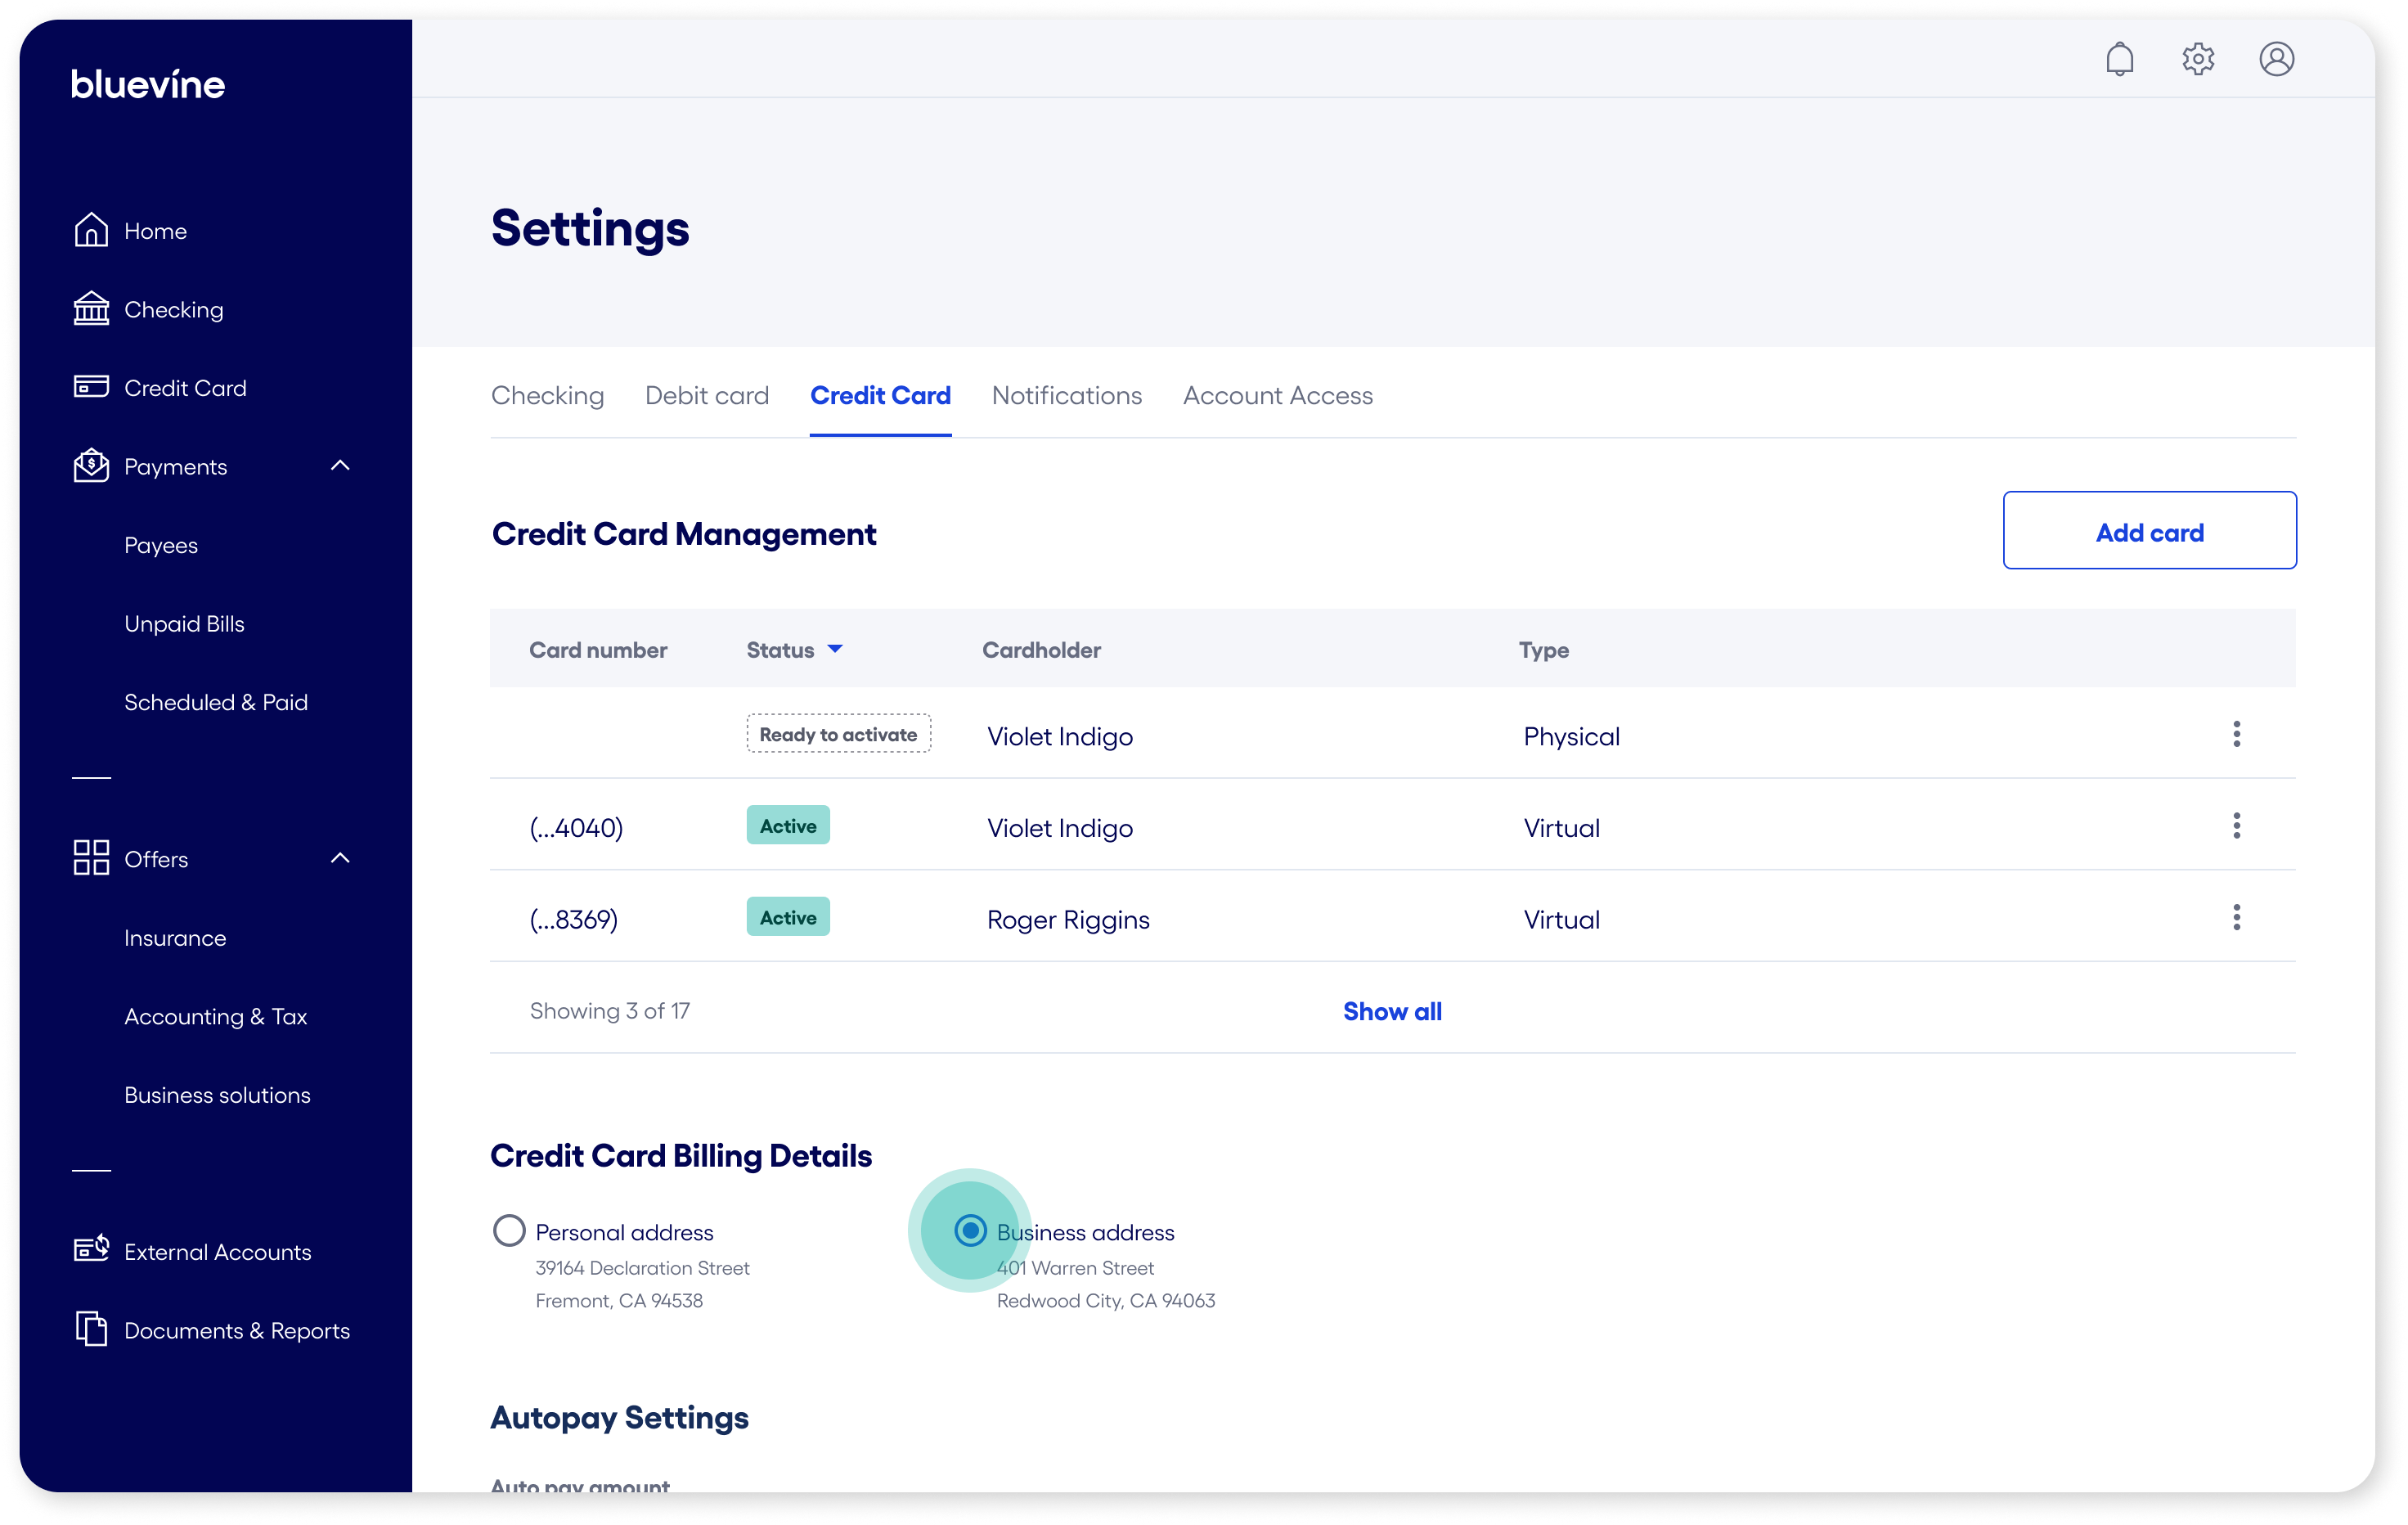Open Documents & Reports in the sidebar
2408x1525 pixels.
pos(236,1330)
